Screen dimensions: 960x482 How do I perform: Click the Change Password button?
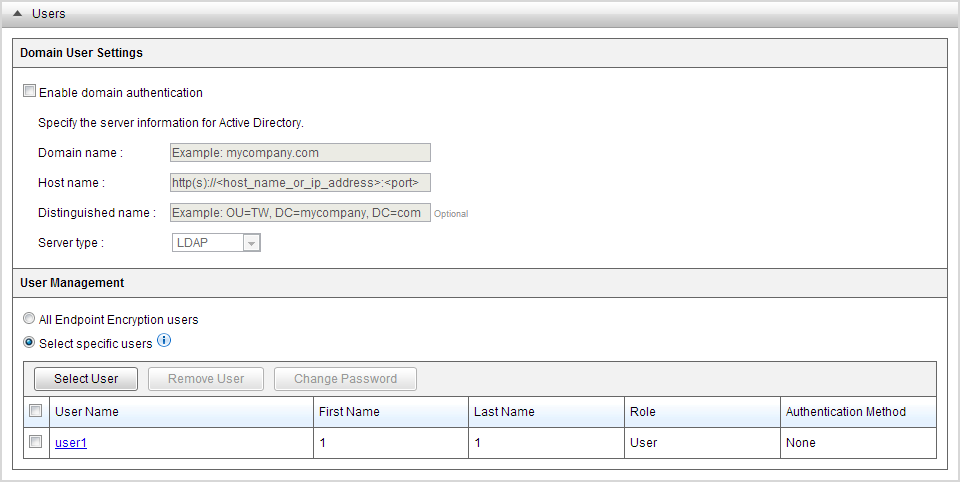pos(345,379)
